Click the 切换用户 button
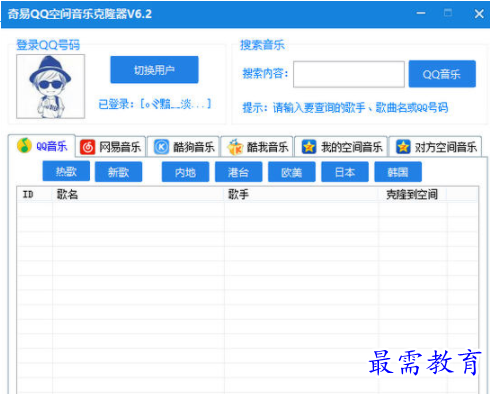The width and height of the screenshot is (490, 394). pos(154,70)
